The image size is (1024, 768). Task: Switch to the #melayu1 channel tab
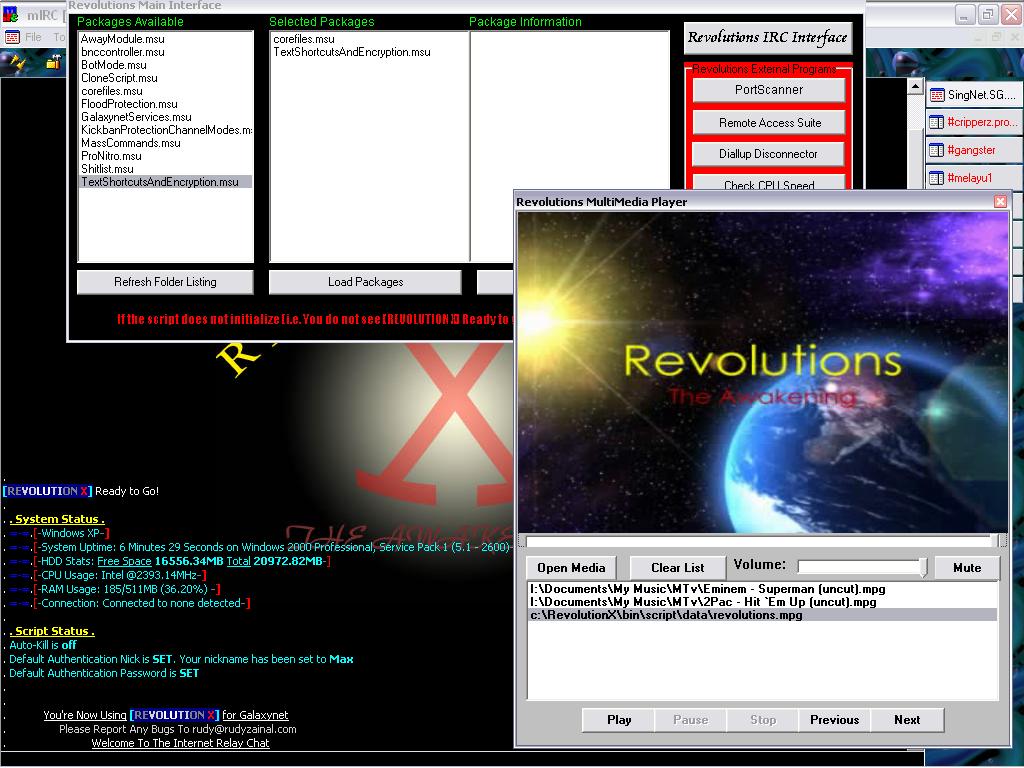(x=974, y=178)
